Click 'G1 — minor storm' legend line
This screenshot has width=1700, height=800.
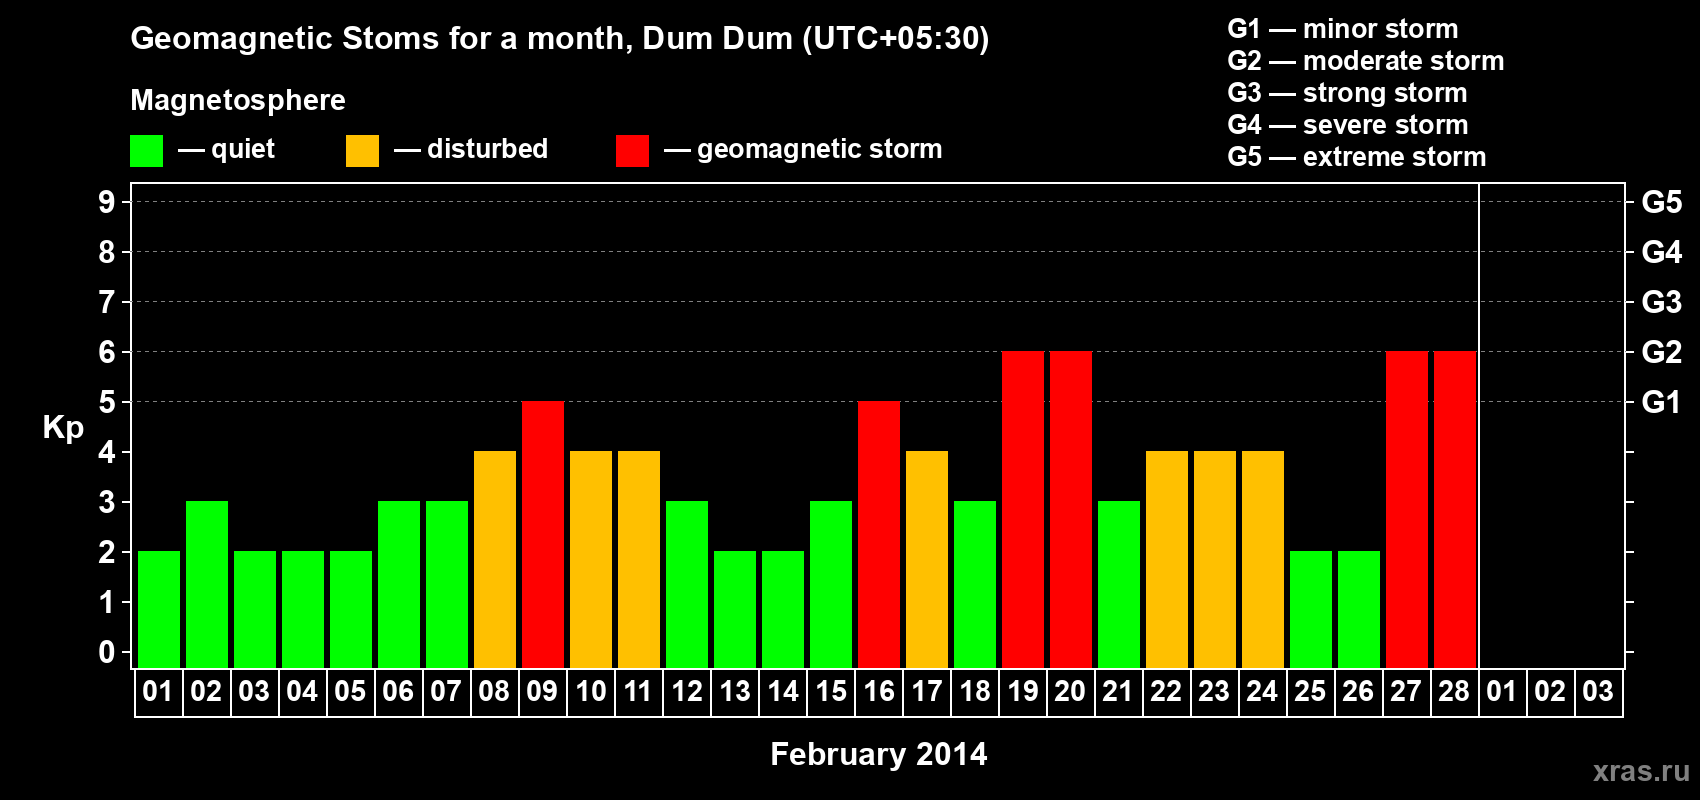pyautogui.click(x=1342, y=29)
